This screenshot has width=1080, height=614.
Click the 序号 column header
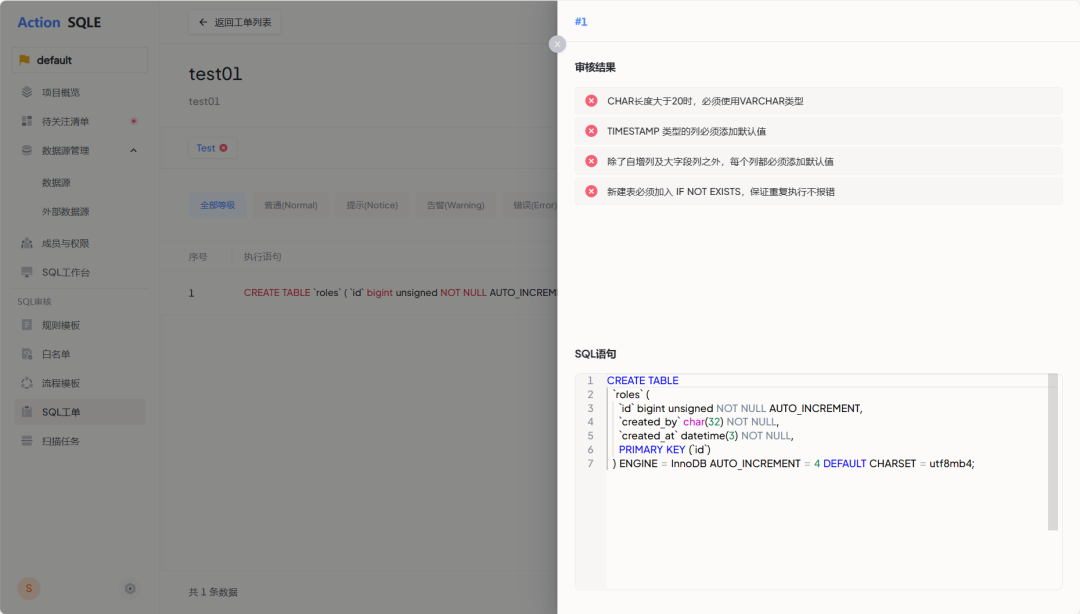point(198,256)
